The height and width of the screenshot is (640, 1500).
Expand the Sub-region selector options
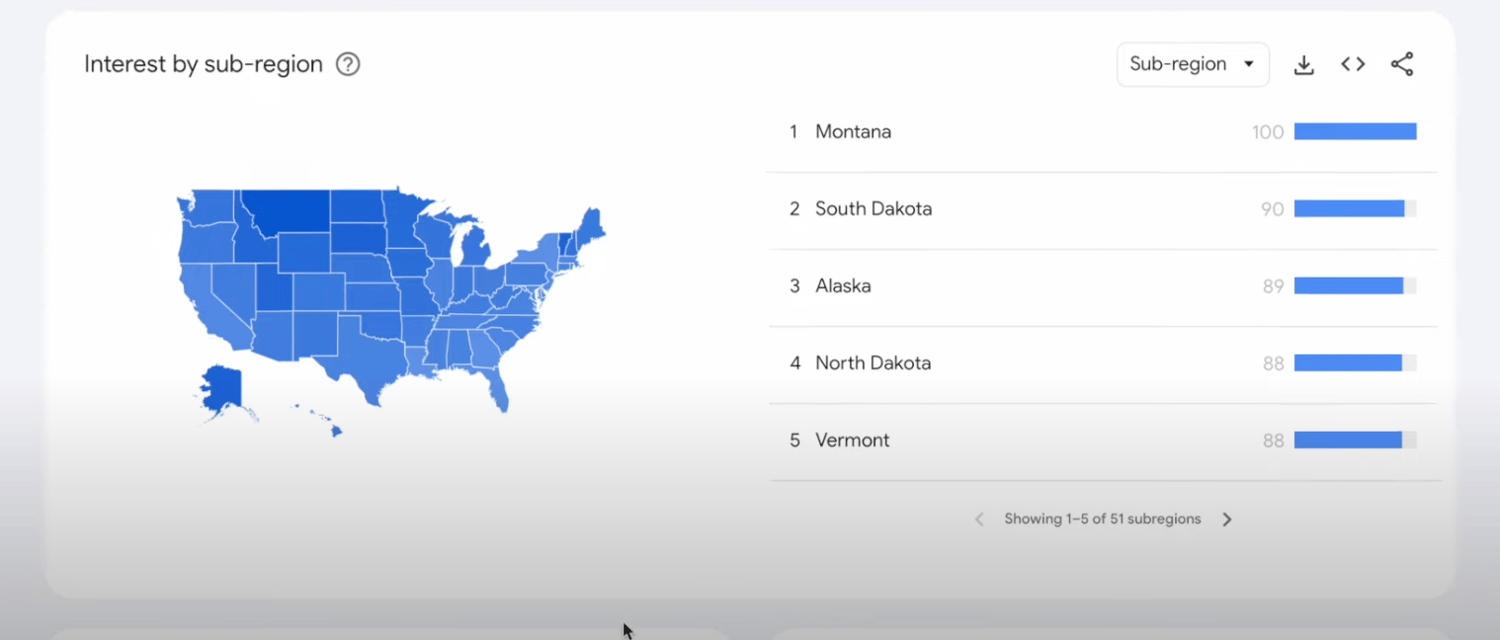pyautogui.click(x=1193, y=64)
